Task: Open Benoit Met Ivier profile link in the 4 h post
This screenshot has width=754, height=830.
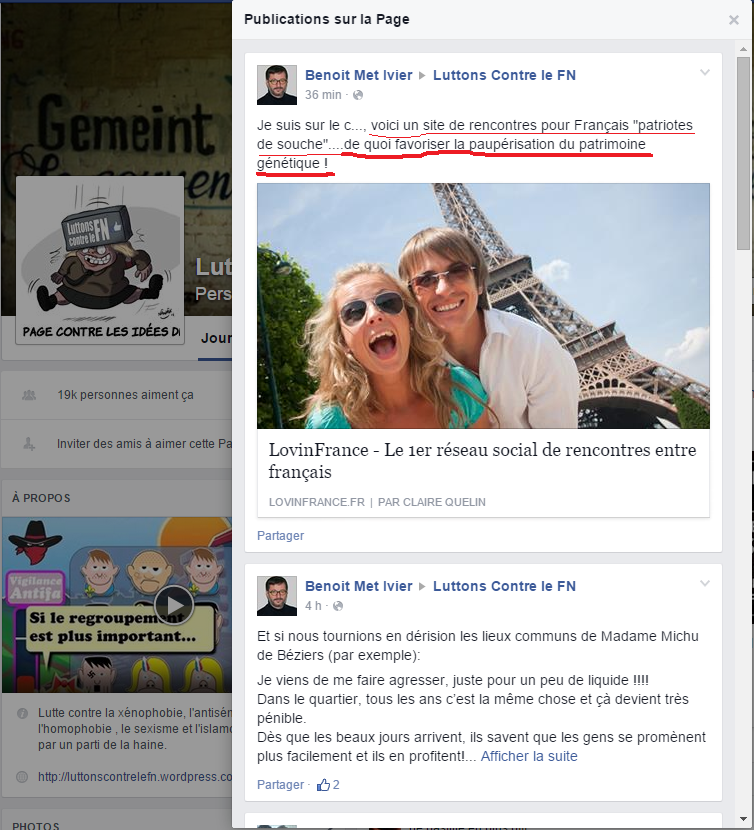Action: tap(358, 586)
